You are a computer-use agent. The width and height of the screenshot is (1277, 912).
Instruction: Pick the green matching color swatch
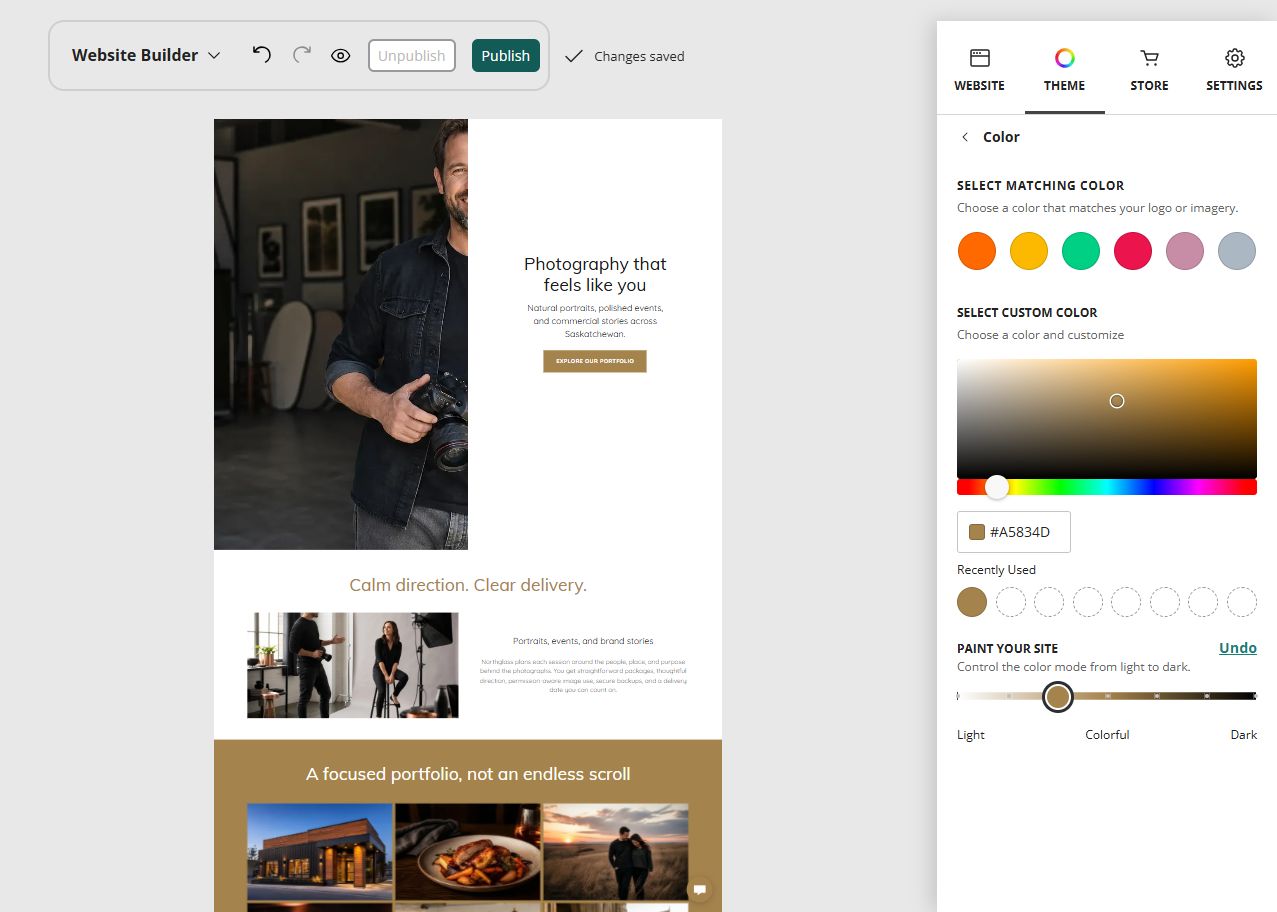point(1081,251)
